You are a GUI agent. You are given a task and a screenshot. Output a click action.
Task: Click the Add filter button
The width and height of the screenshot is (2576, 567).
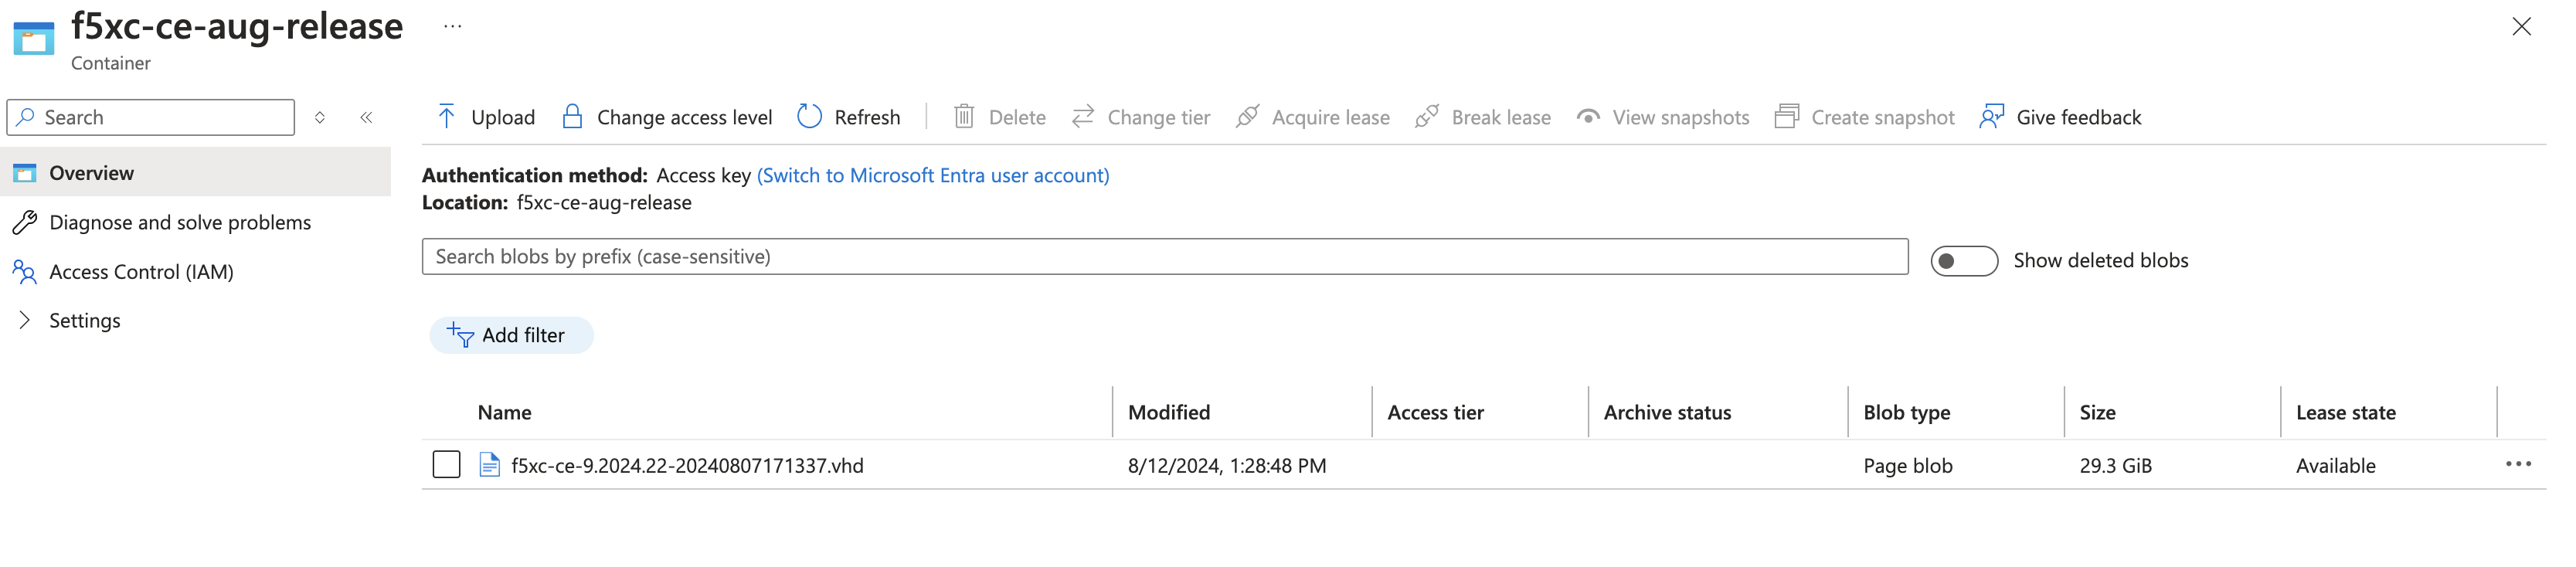pos(511,335)
